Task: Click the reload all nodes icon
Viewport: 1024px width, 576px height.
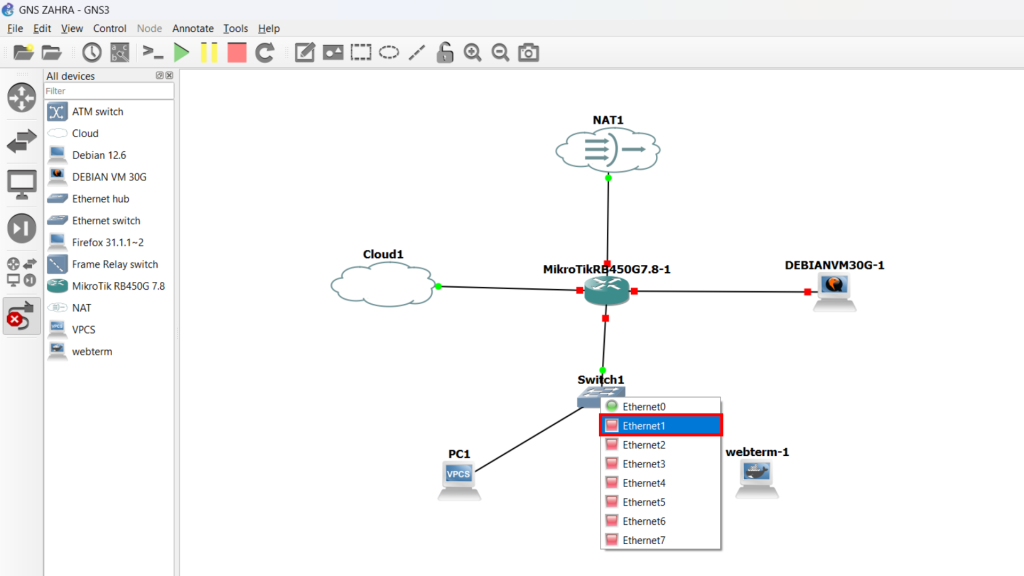Action: point(264,53)
